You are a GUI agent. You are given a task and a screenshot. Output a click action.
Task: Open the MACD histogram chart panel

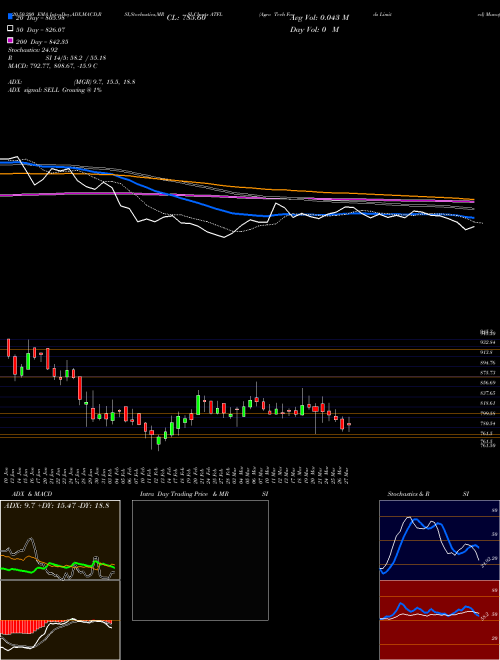[60, 620]
